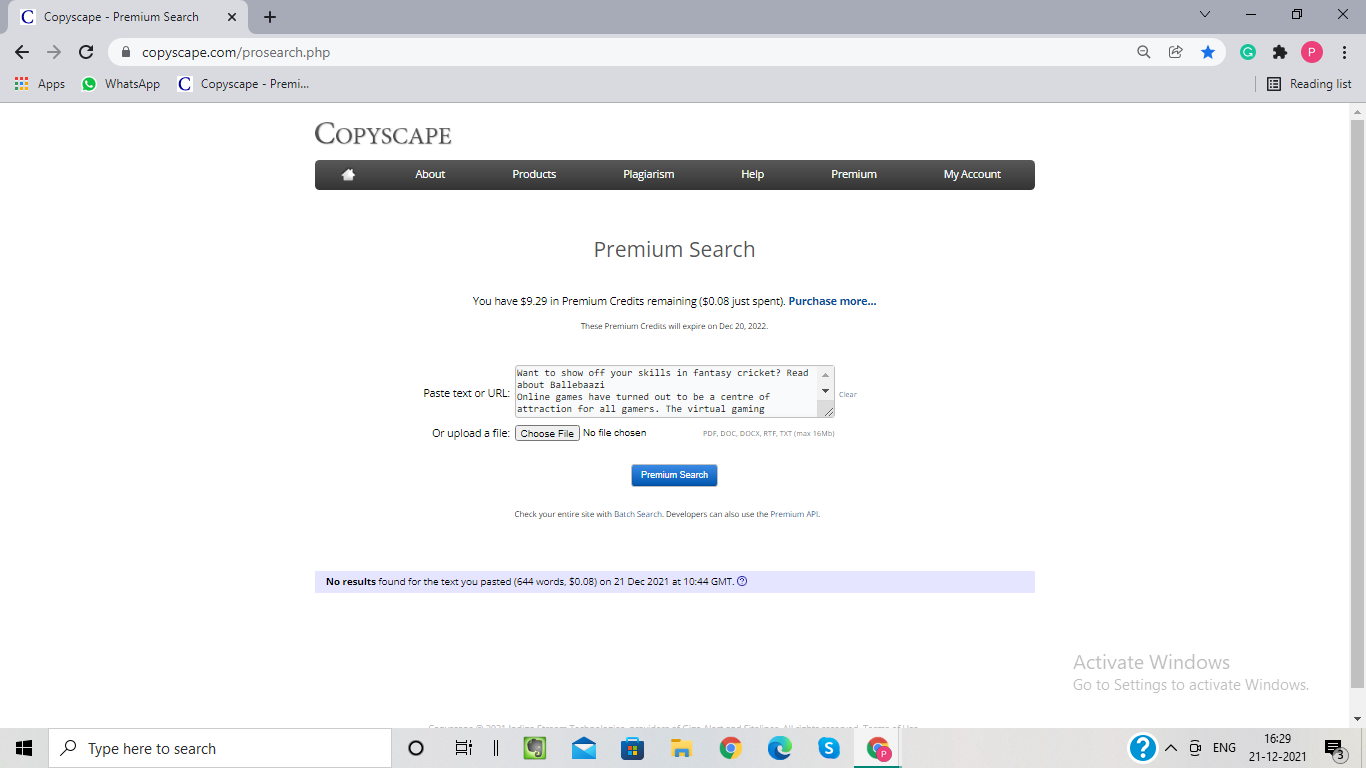Open the Help menu in navbar
The image size is (1366, 768).
753,174
